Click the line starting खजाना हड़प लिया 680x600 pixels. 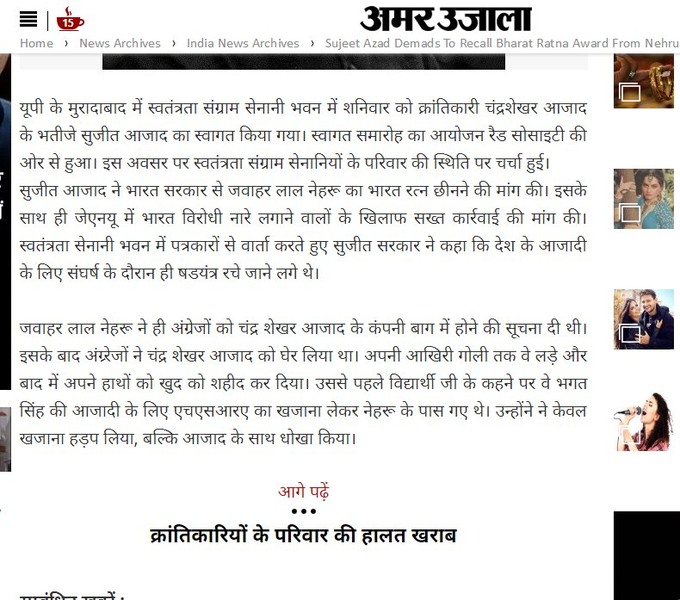[187, 438]
